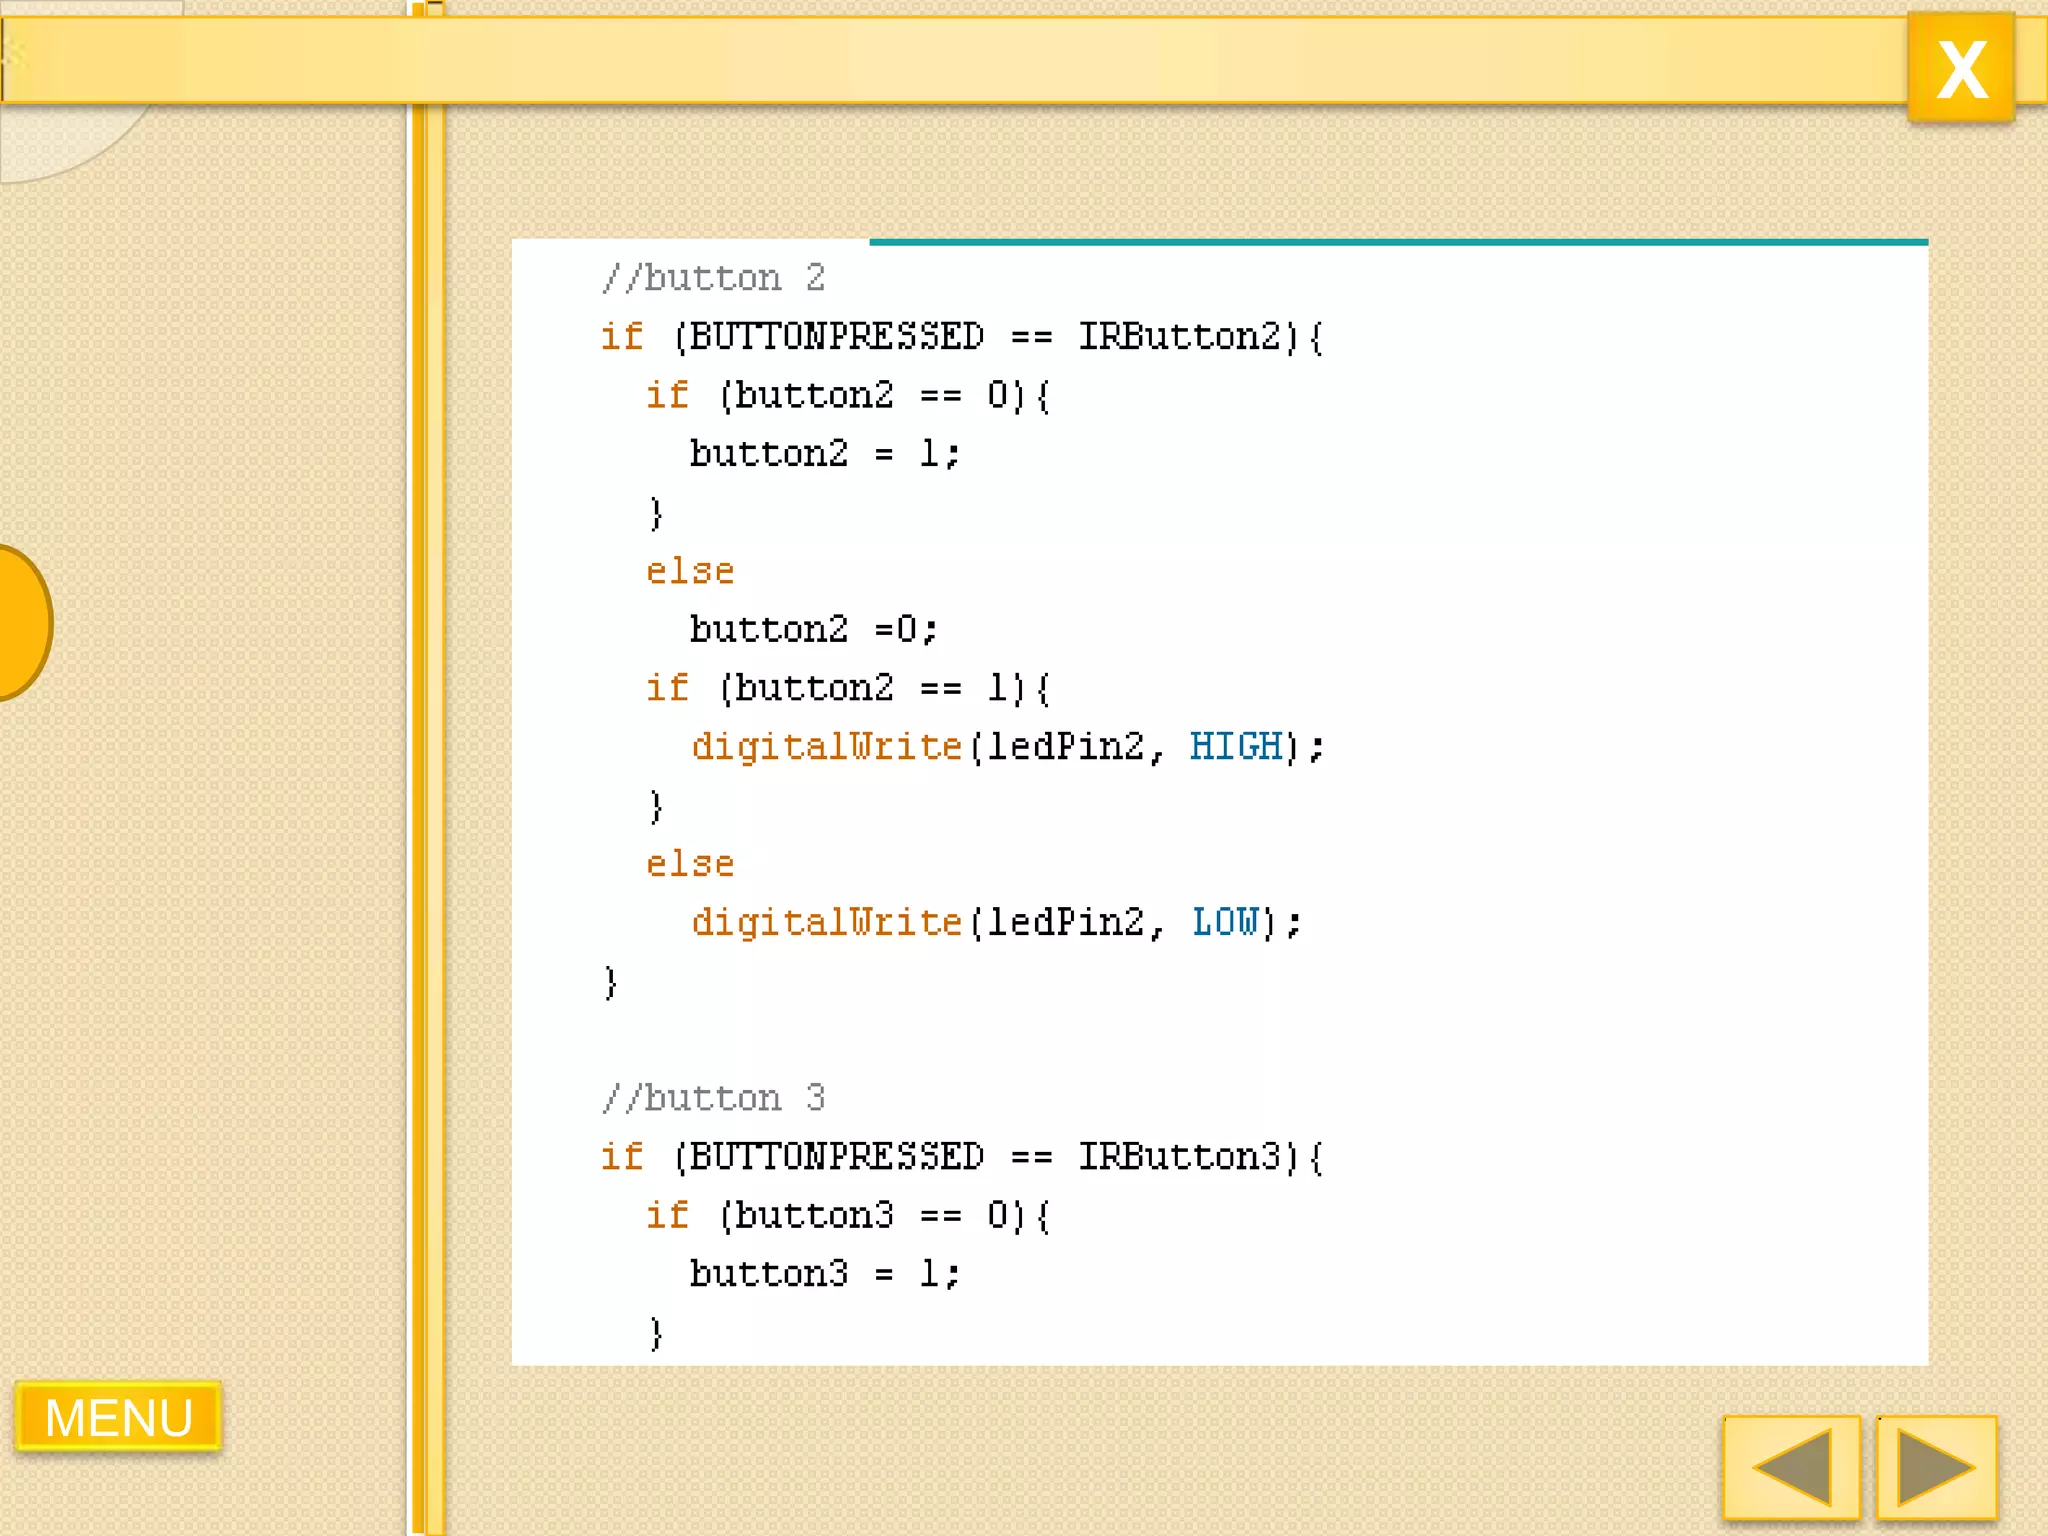
Task: Click the 'button2 = 1;' statement
Action: coord(824,454)
